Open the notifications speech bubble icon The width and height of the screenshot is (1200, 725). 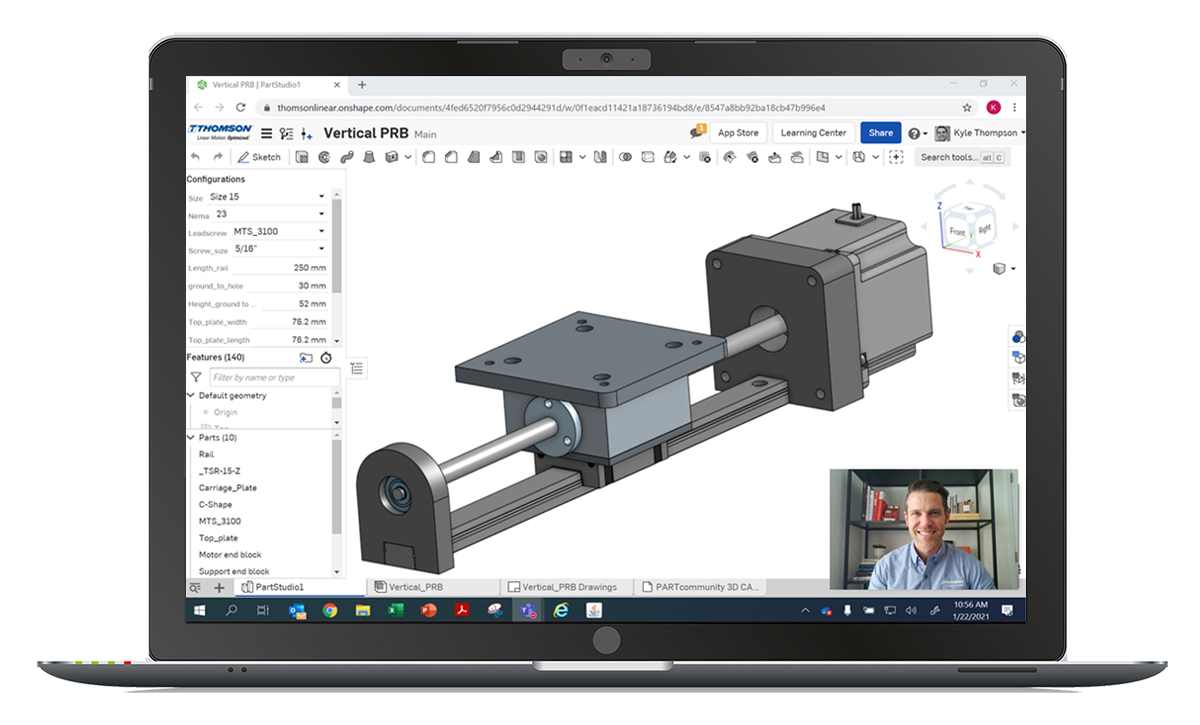coord(697,132)
